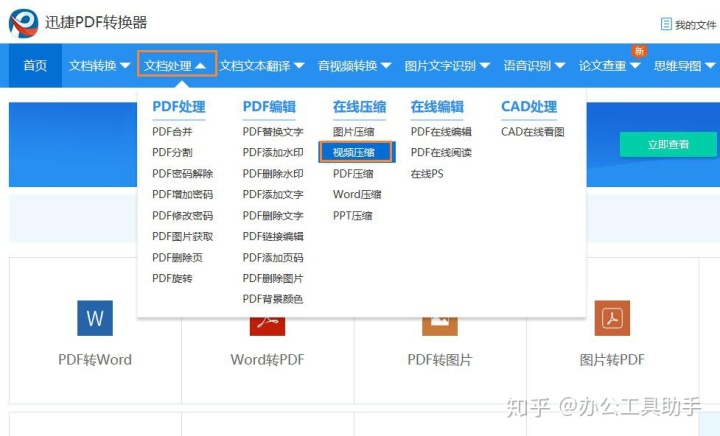Screen dimensions: 720x436
Task: Click the 我的文件 link
Action: pos(695,25)
